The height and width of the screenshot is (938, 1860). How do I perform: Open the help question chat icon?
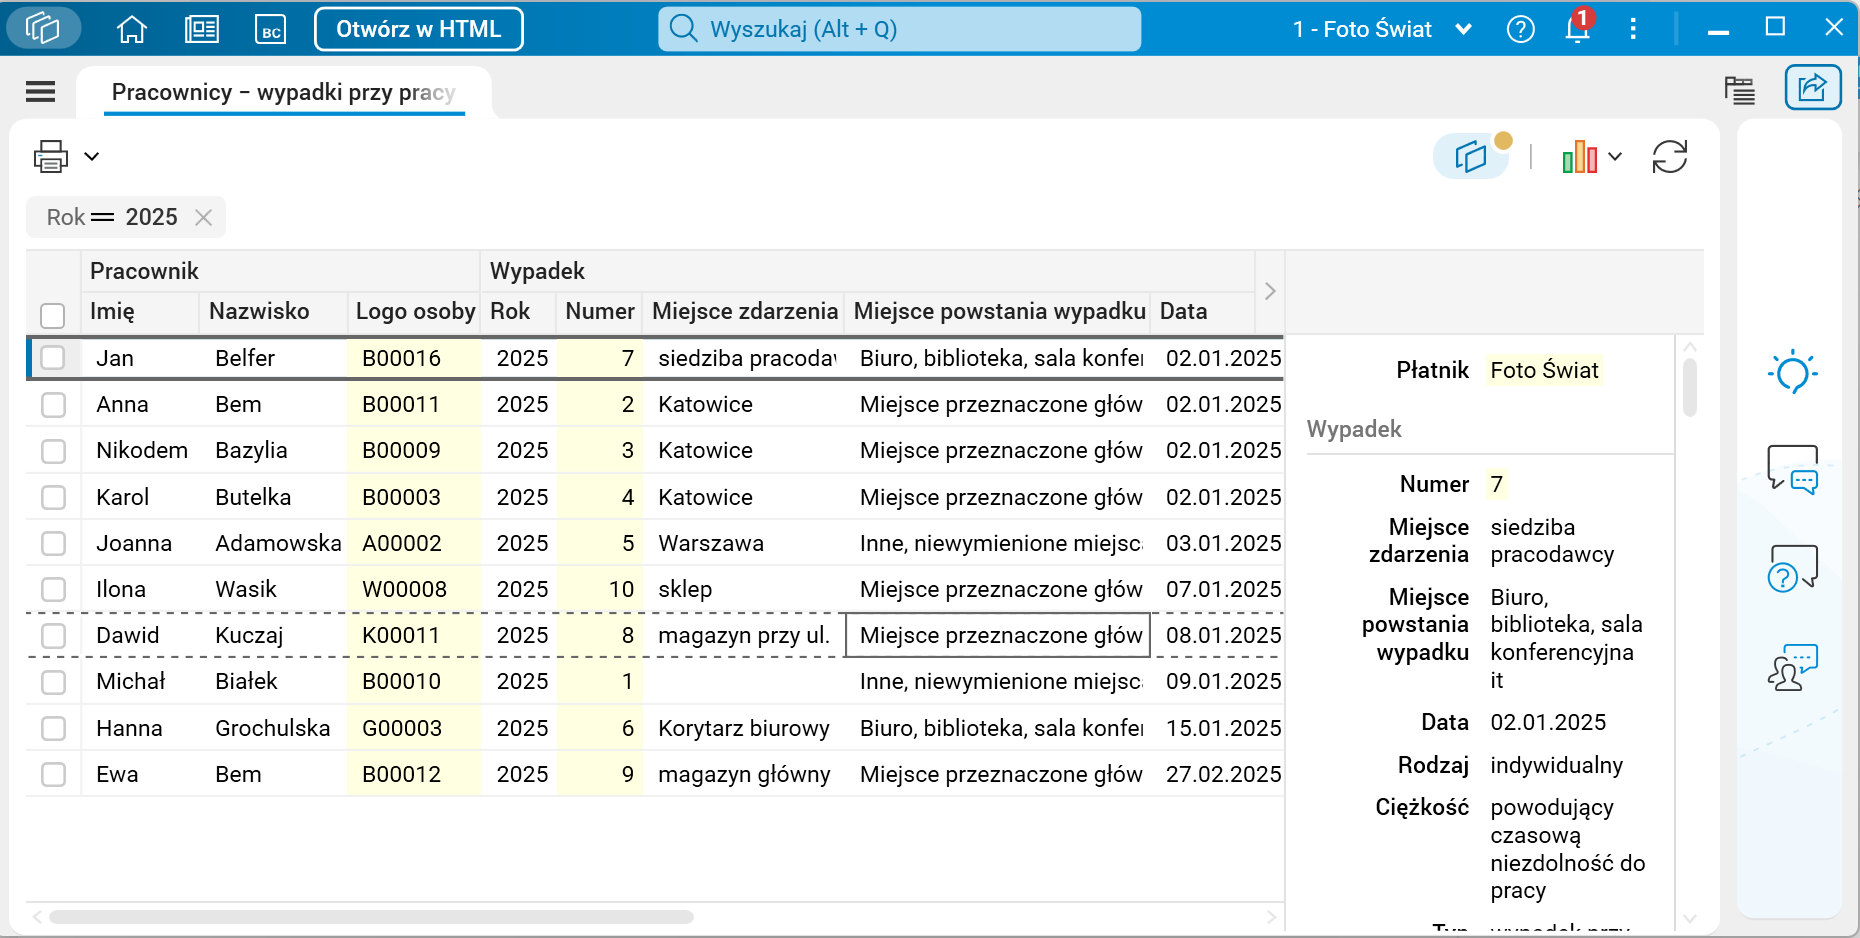point(1792,568)
